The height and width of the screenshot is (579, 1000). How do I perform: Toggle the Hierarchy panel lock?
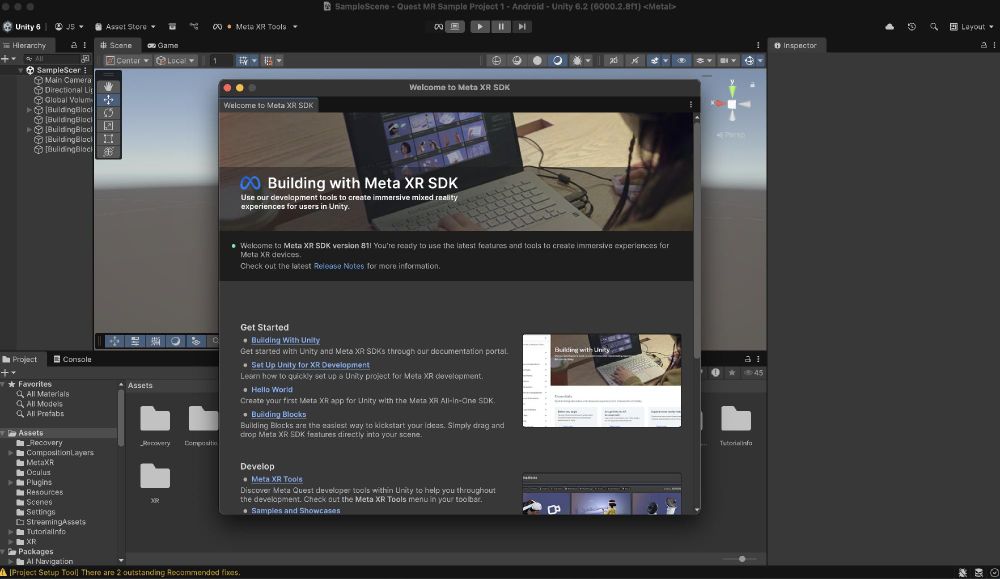tap(74, 45)
